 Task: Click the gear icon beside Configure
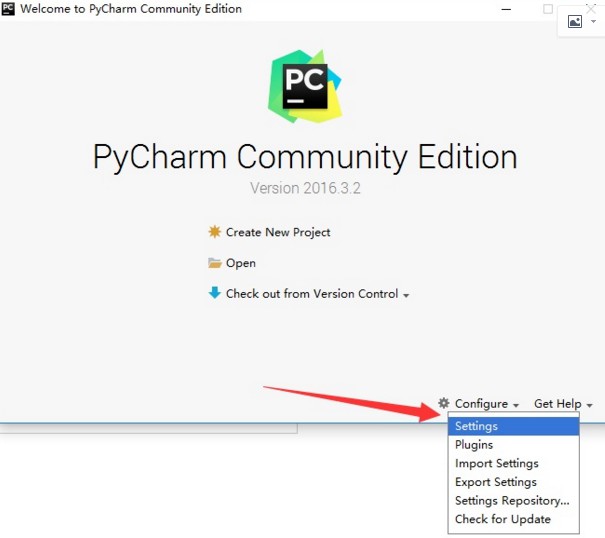click(x=444, y=403)
